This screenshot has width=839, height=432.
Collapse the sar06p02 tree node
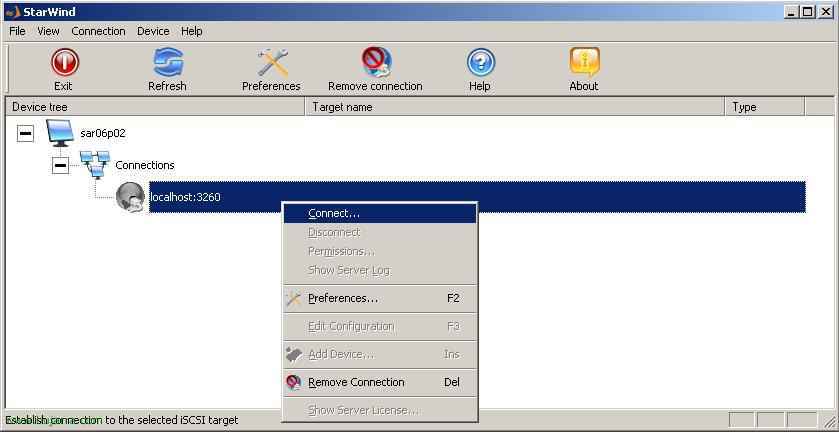[x=25, y=133]
